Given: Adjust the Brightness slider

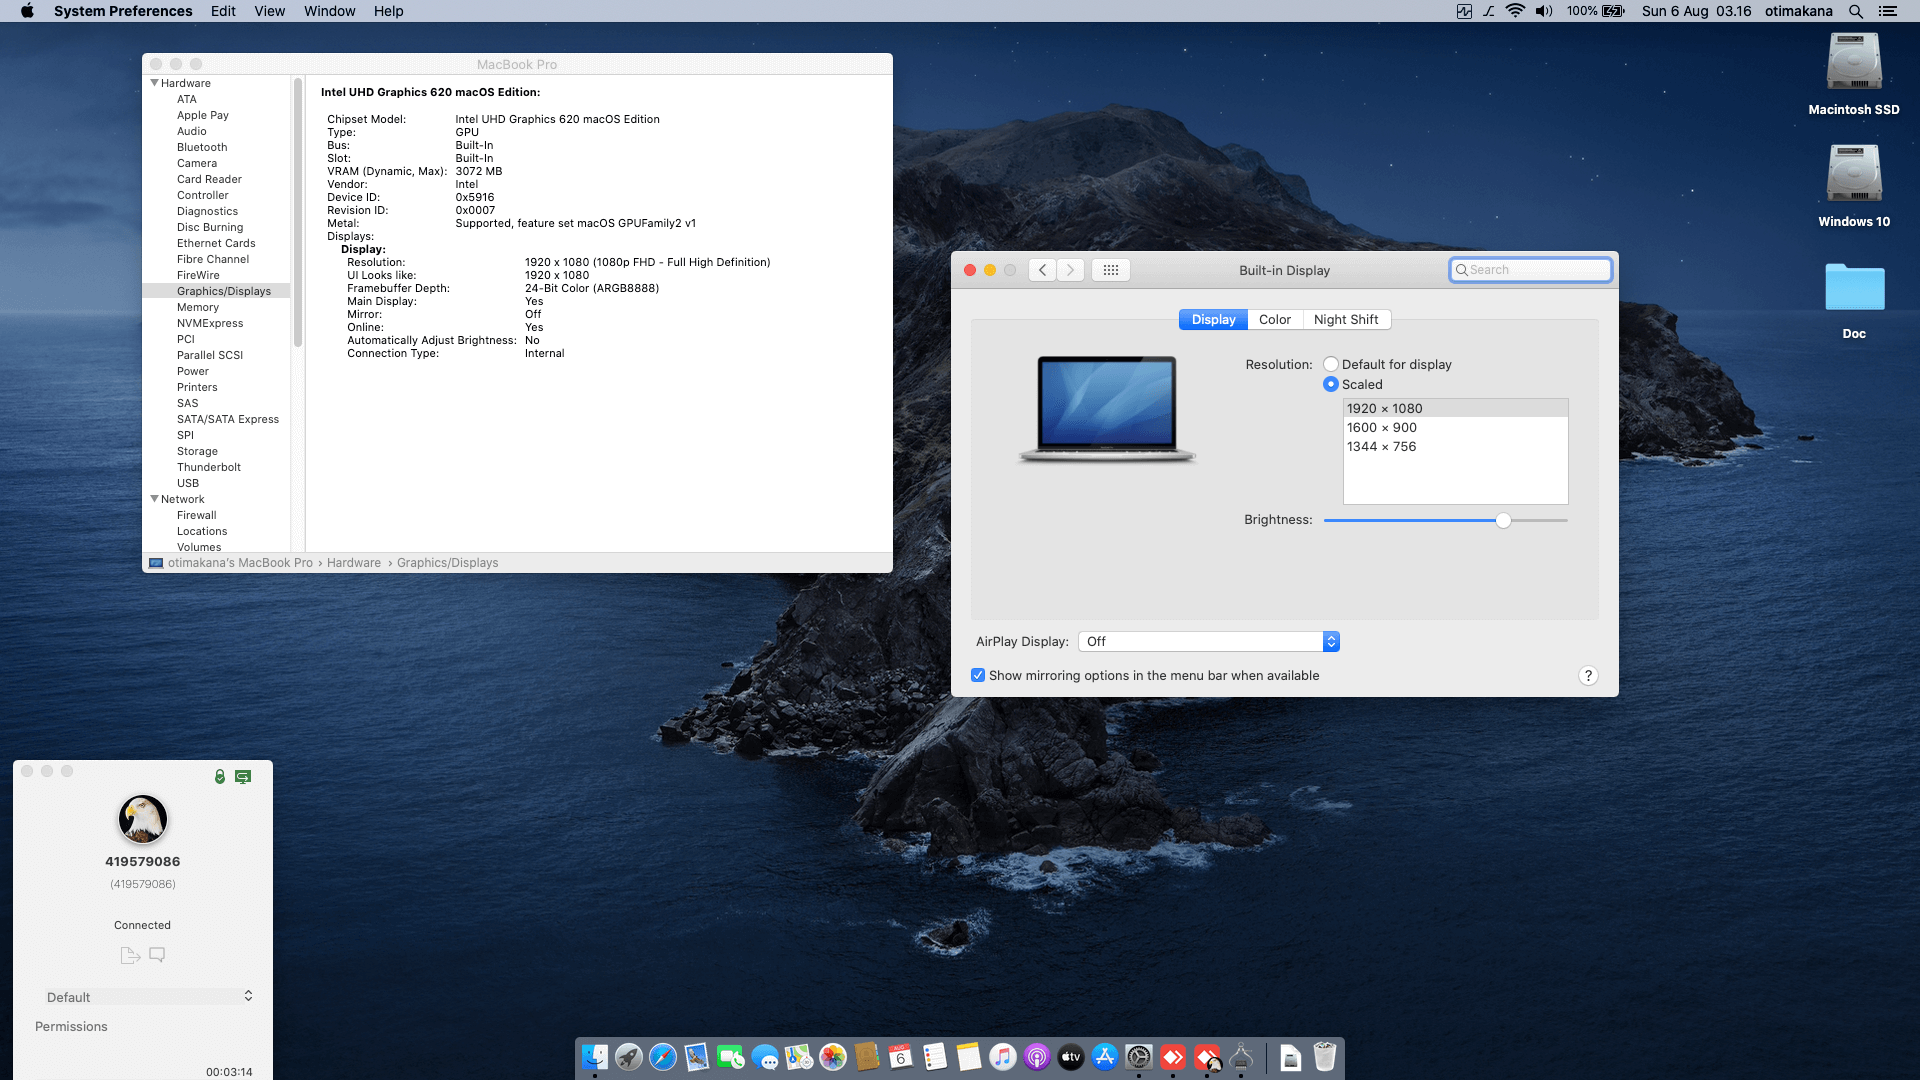Looking at the screenshot, I should tap(1503, 520).
